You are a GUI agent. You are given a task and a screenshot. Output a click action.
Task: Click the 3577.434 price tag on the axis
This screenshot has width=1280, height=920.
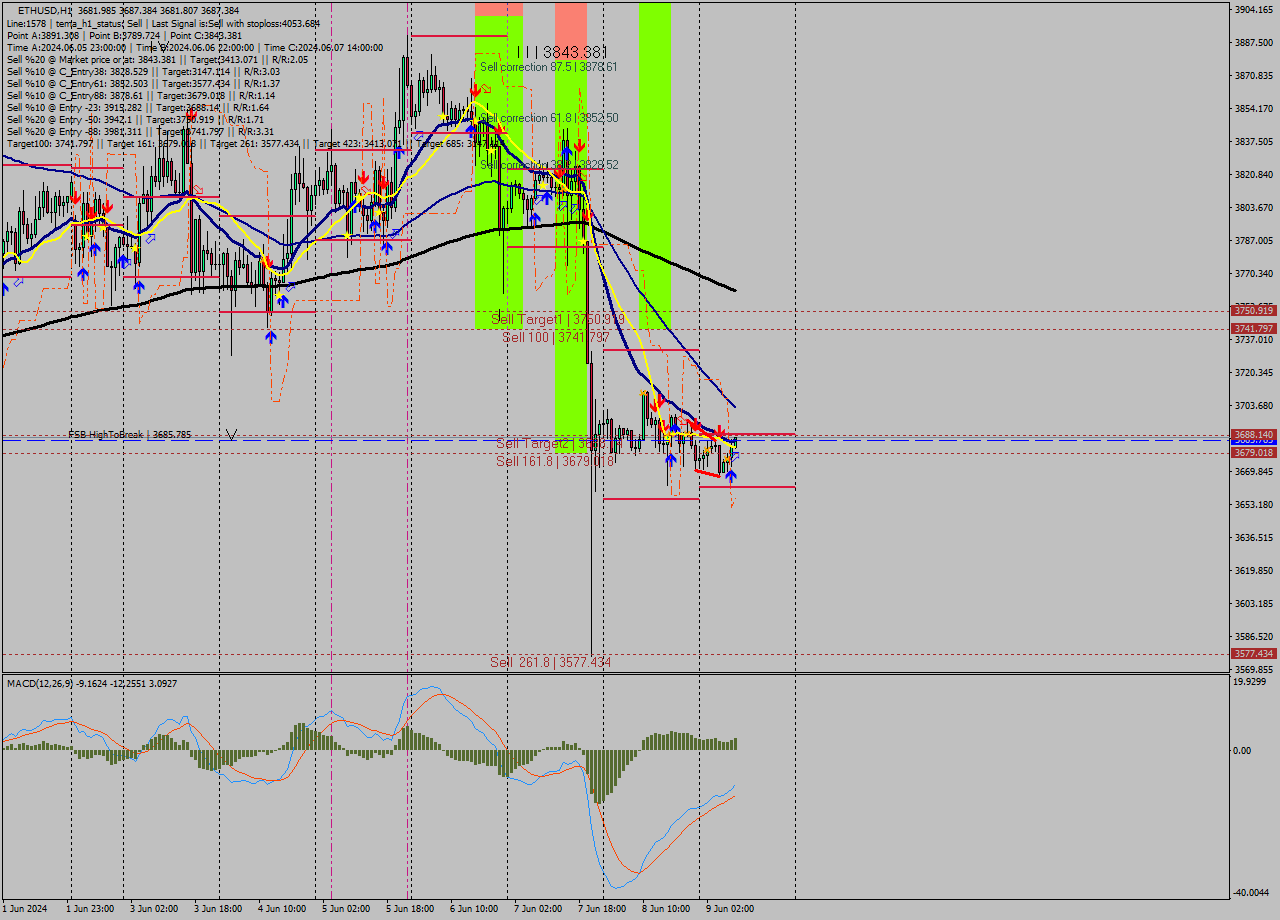1254,653
